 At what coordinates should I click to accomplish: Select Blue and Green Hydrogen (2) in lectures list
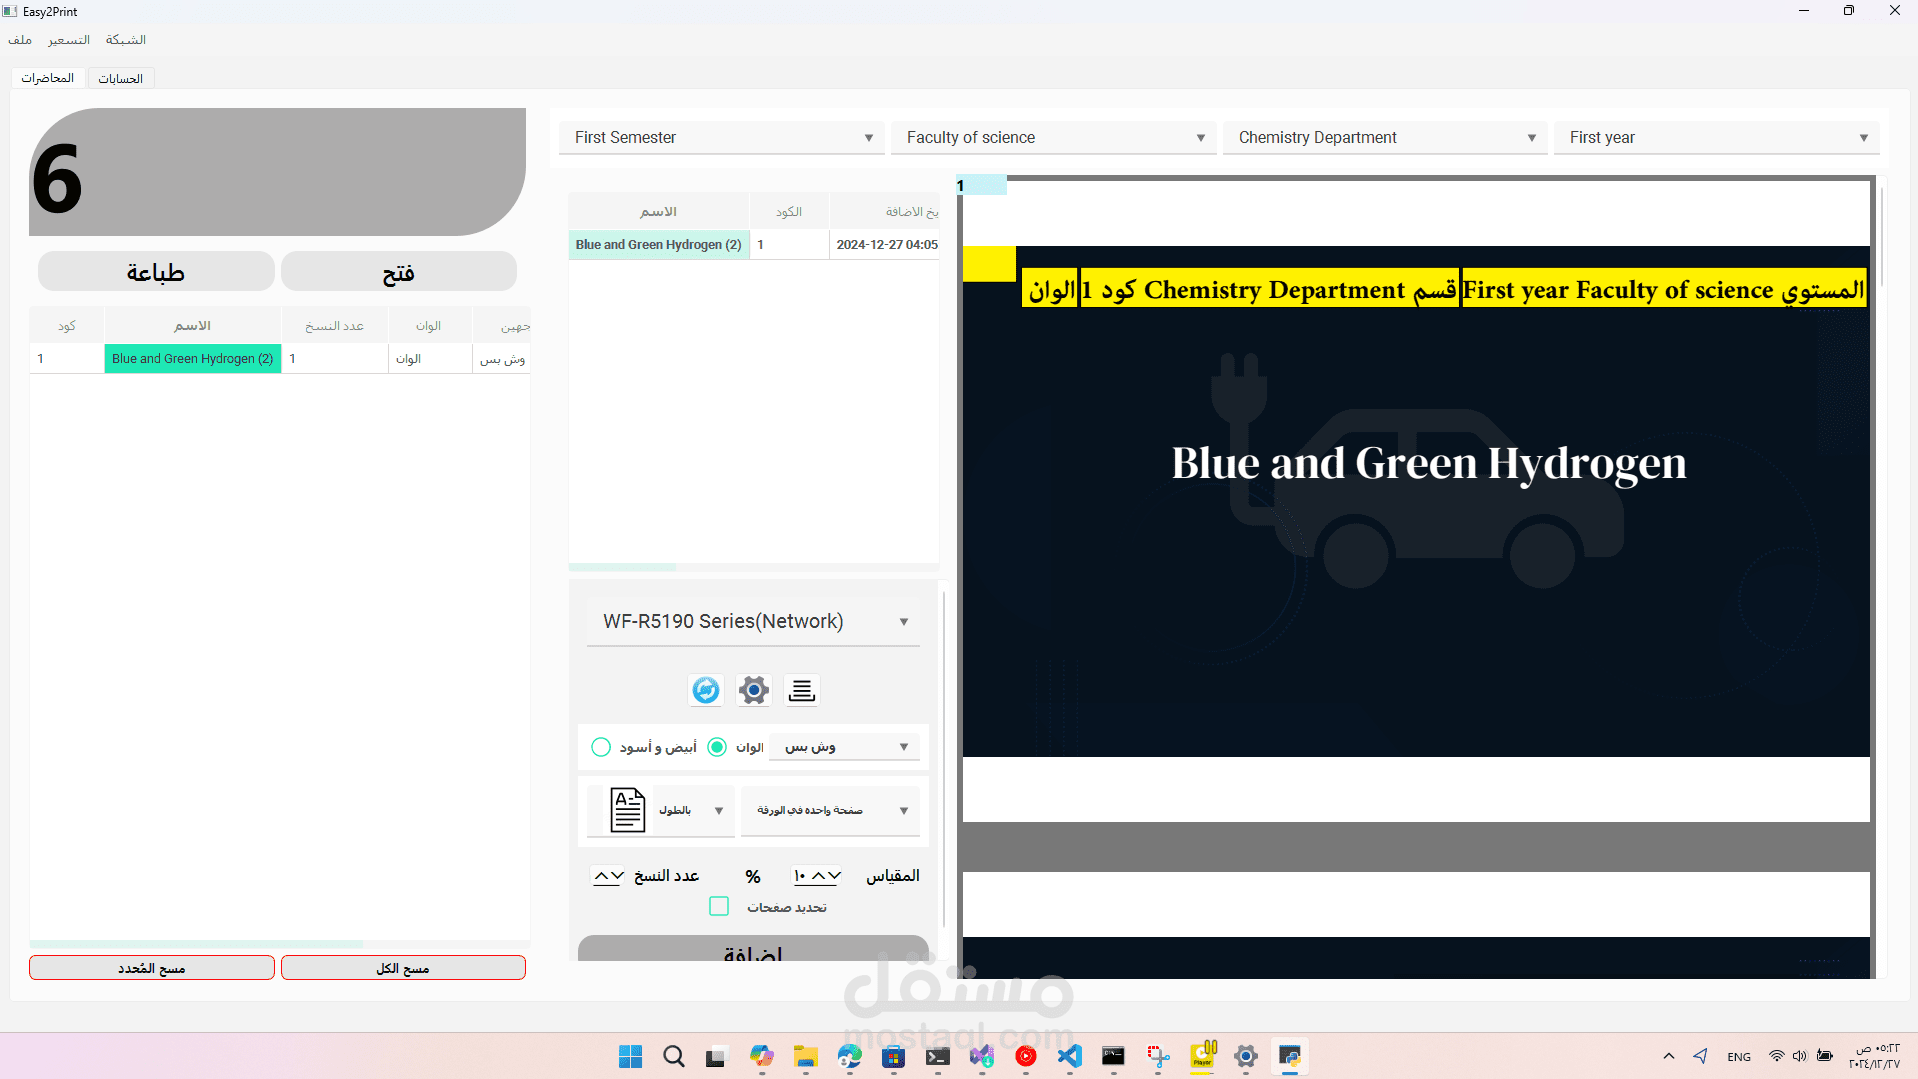tap(659, 245)
